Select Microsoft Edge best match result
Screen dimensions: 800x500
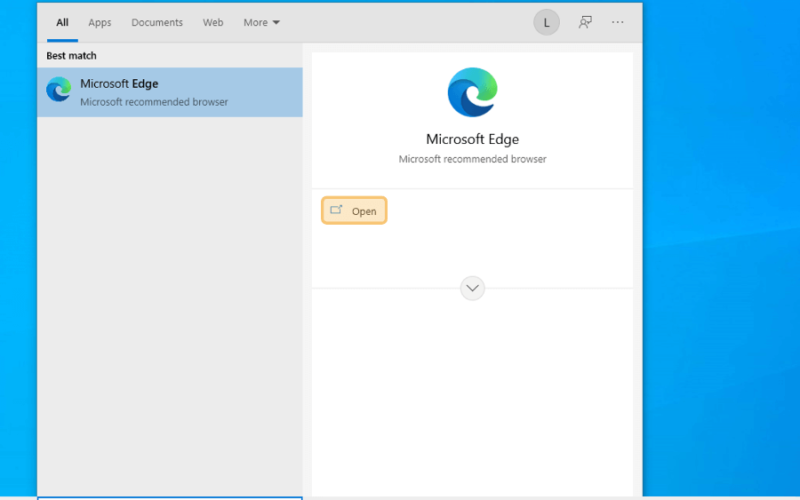tap(170, 92)
